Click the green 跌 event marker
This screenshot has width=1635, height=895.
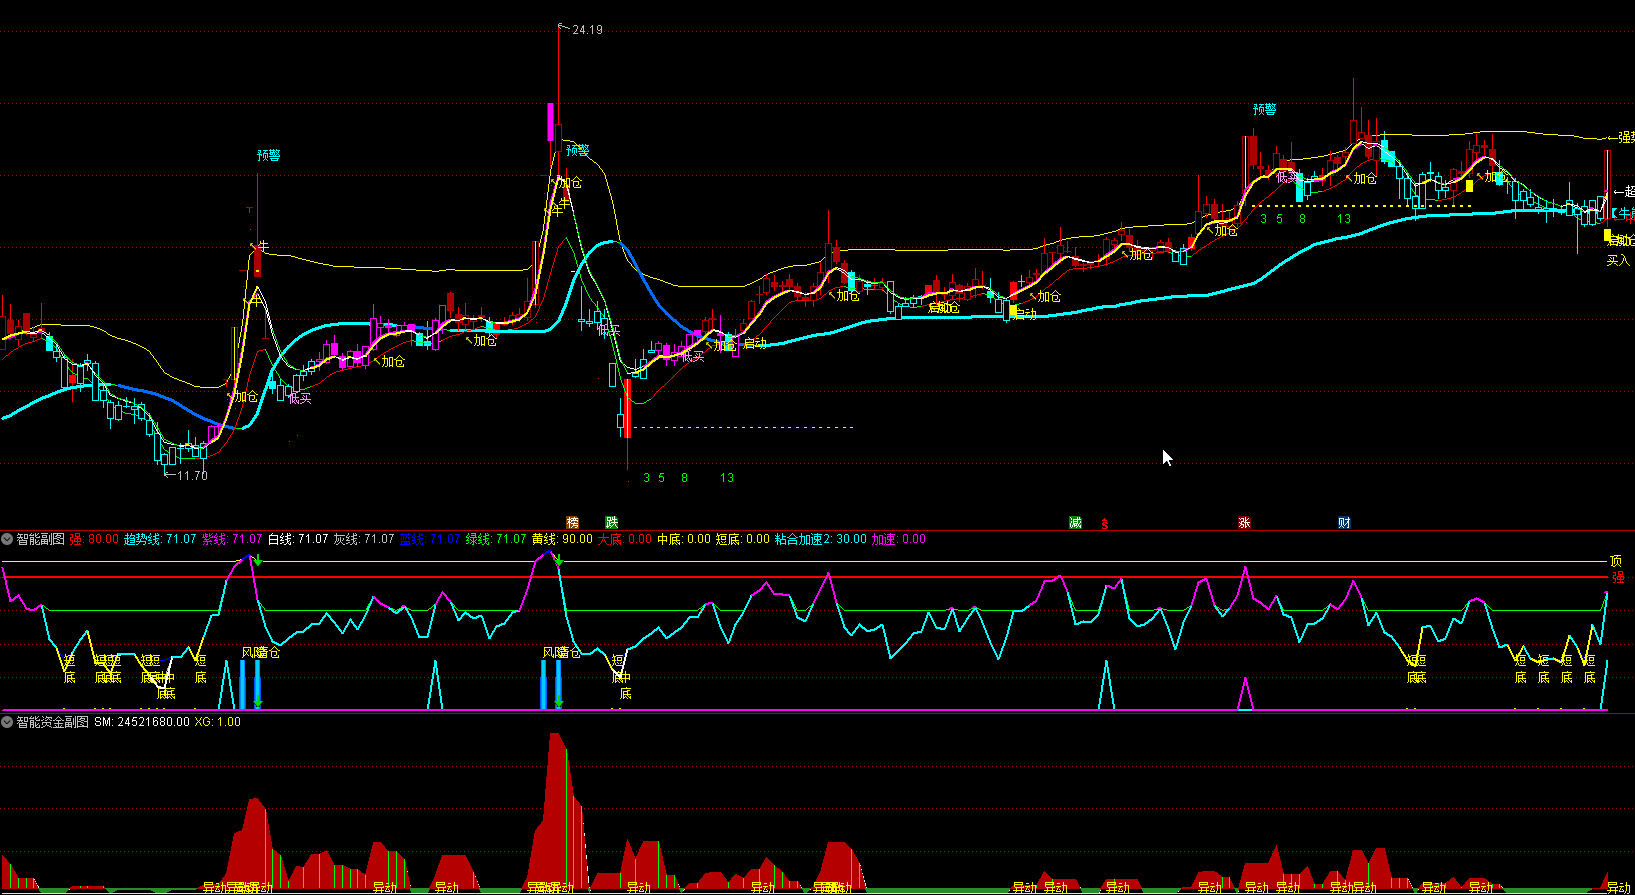point(611,523)
